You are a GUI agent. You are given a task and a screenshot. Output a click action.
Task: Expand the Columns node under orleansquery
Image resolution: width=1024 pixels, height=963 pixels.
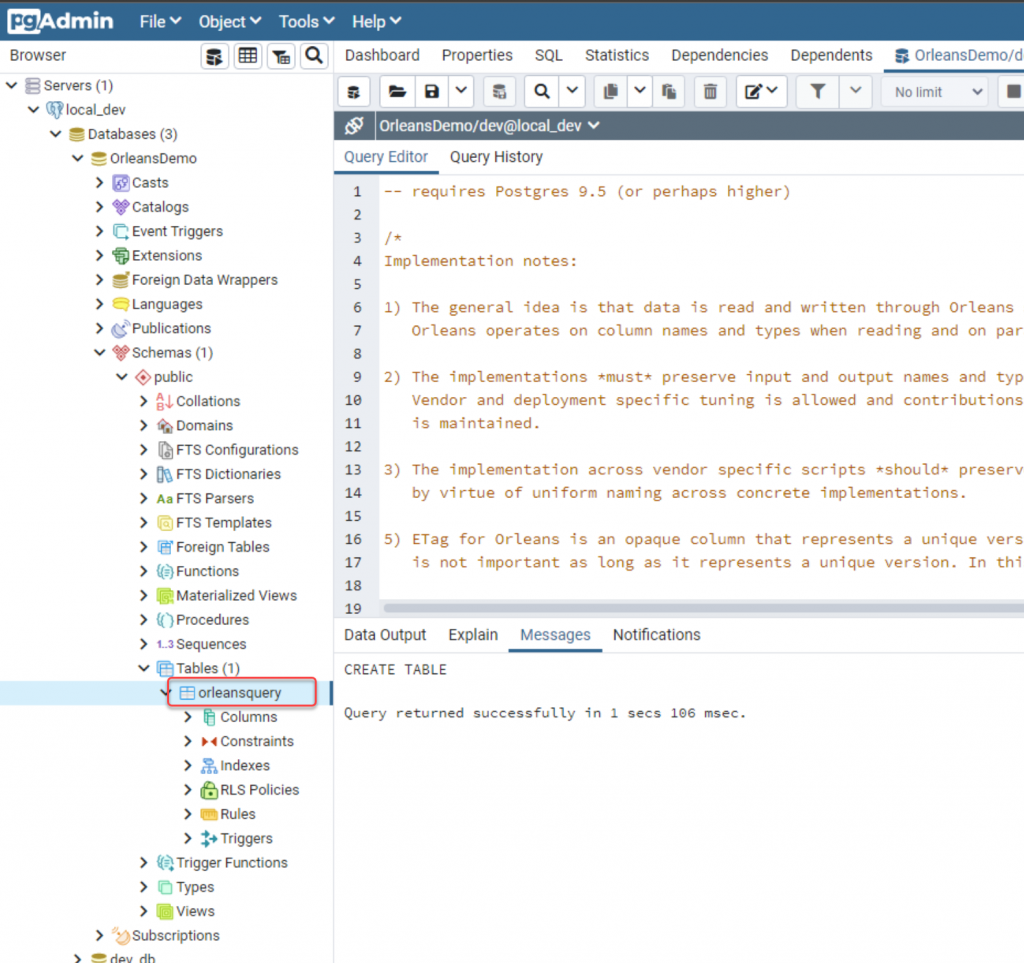point(188,718)
